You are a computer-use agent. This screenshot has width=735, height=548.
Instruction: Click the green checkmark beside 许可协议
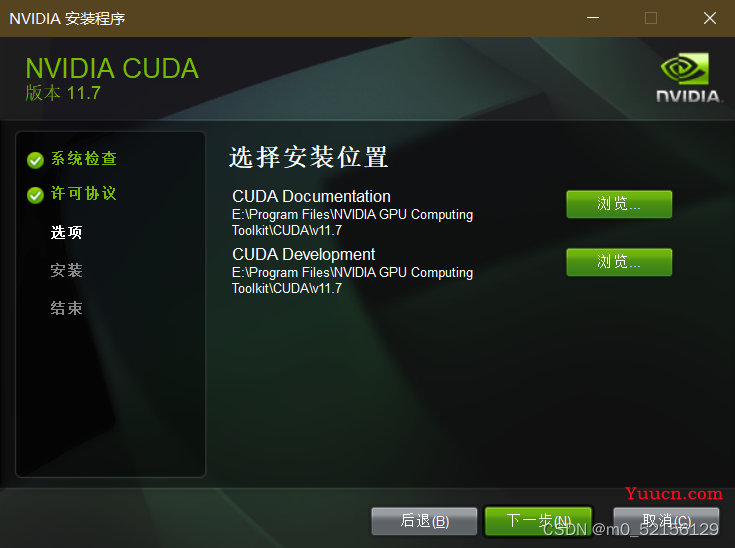point(35,195)
